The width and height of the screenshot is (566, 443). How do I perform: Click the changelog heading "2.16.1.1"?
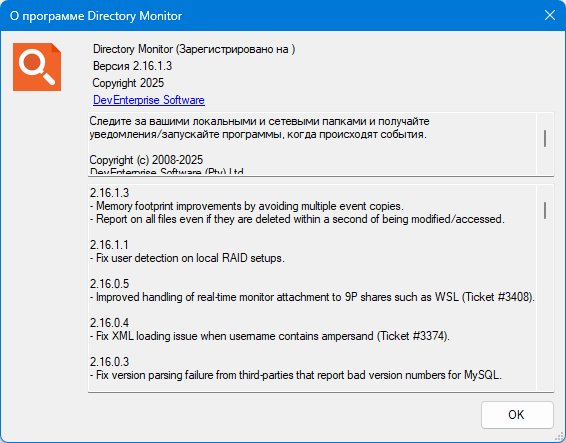pos(109,245)
